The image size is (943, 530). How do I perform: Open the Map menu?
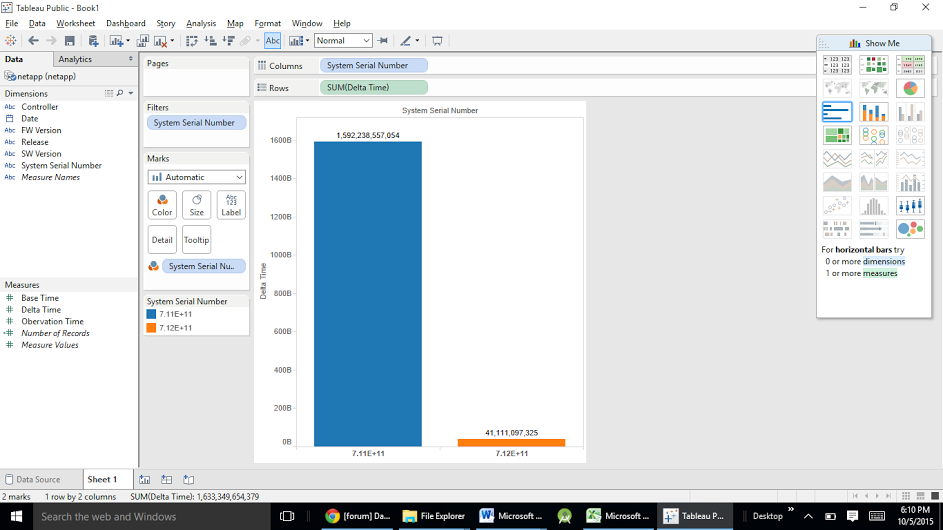coord(235,23)
